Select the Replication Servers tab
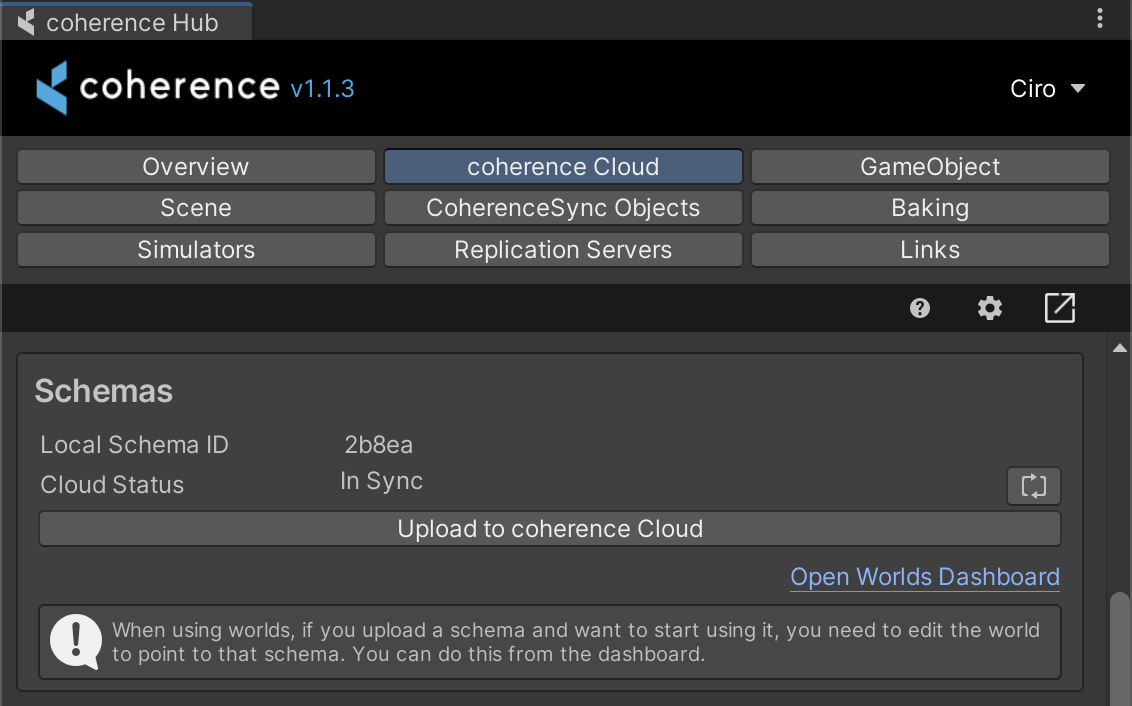Image resolution: width=1132 pixels, height=706 pixels. 563,250
